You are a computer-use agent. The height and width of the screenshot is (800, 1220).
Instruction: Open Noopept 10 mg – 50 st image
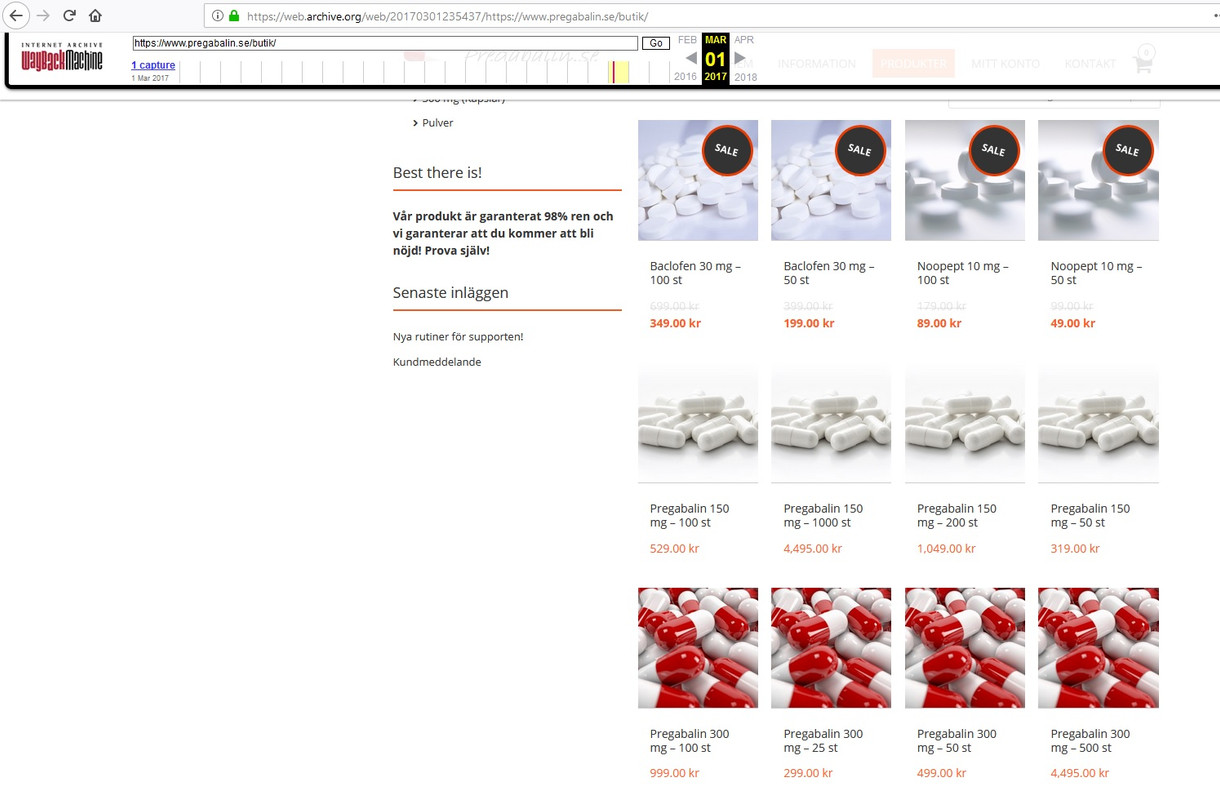1098,180
